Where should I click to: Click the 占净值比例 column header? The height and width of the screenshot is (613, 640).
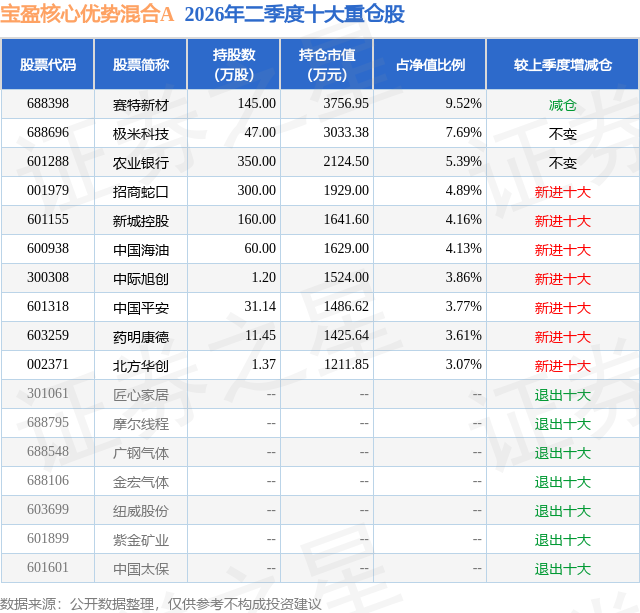click(x=430, y=64)
